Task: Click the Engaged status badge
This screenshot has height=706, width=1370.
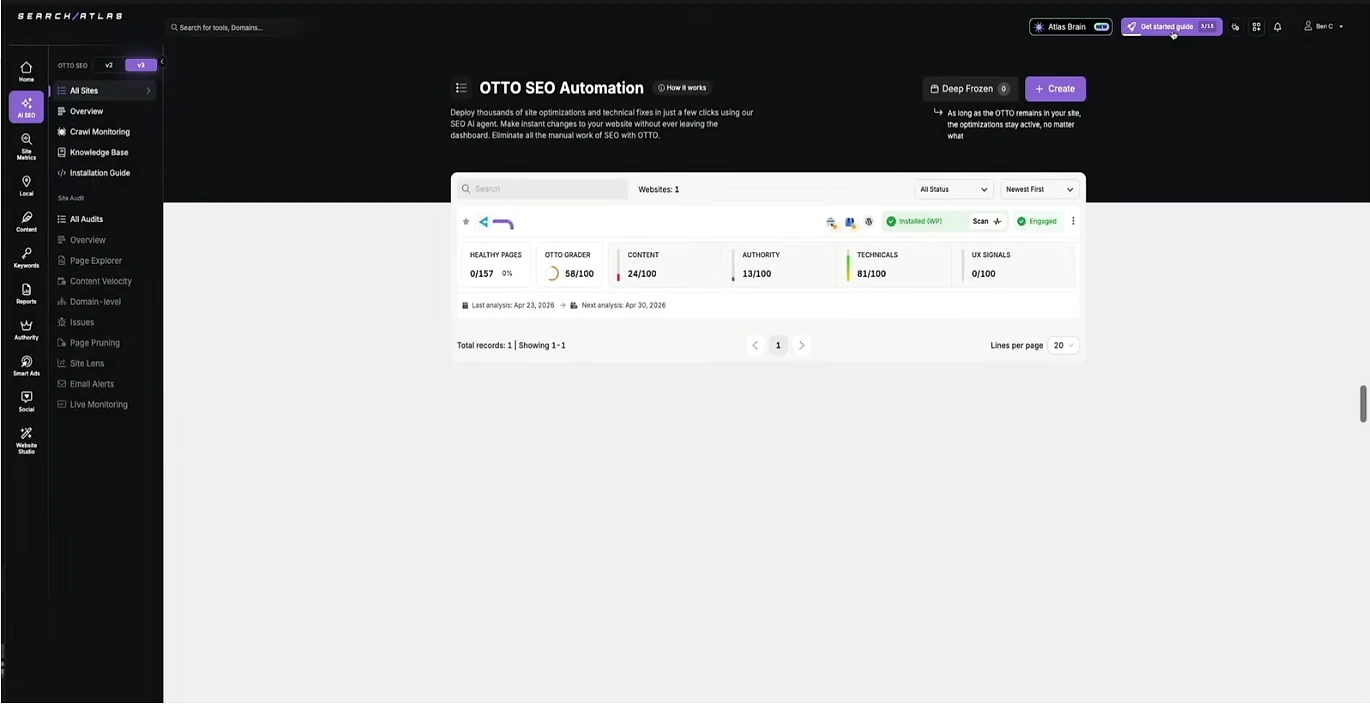Action: pyautogui.click(x=1037, y=221)
